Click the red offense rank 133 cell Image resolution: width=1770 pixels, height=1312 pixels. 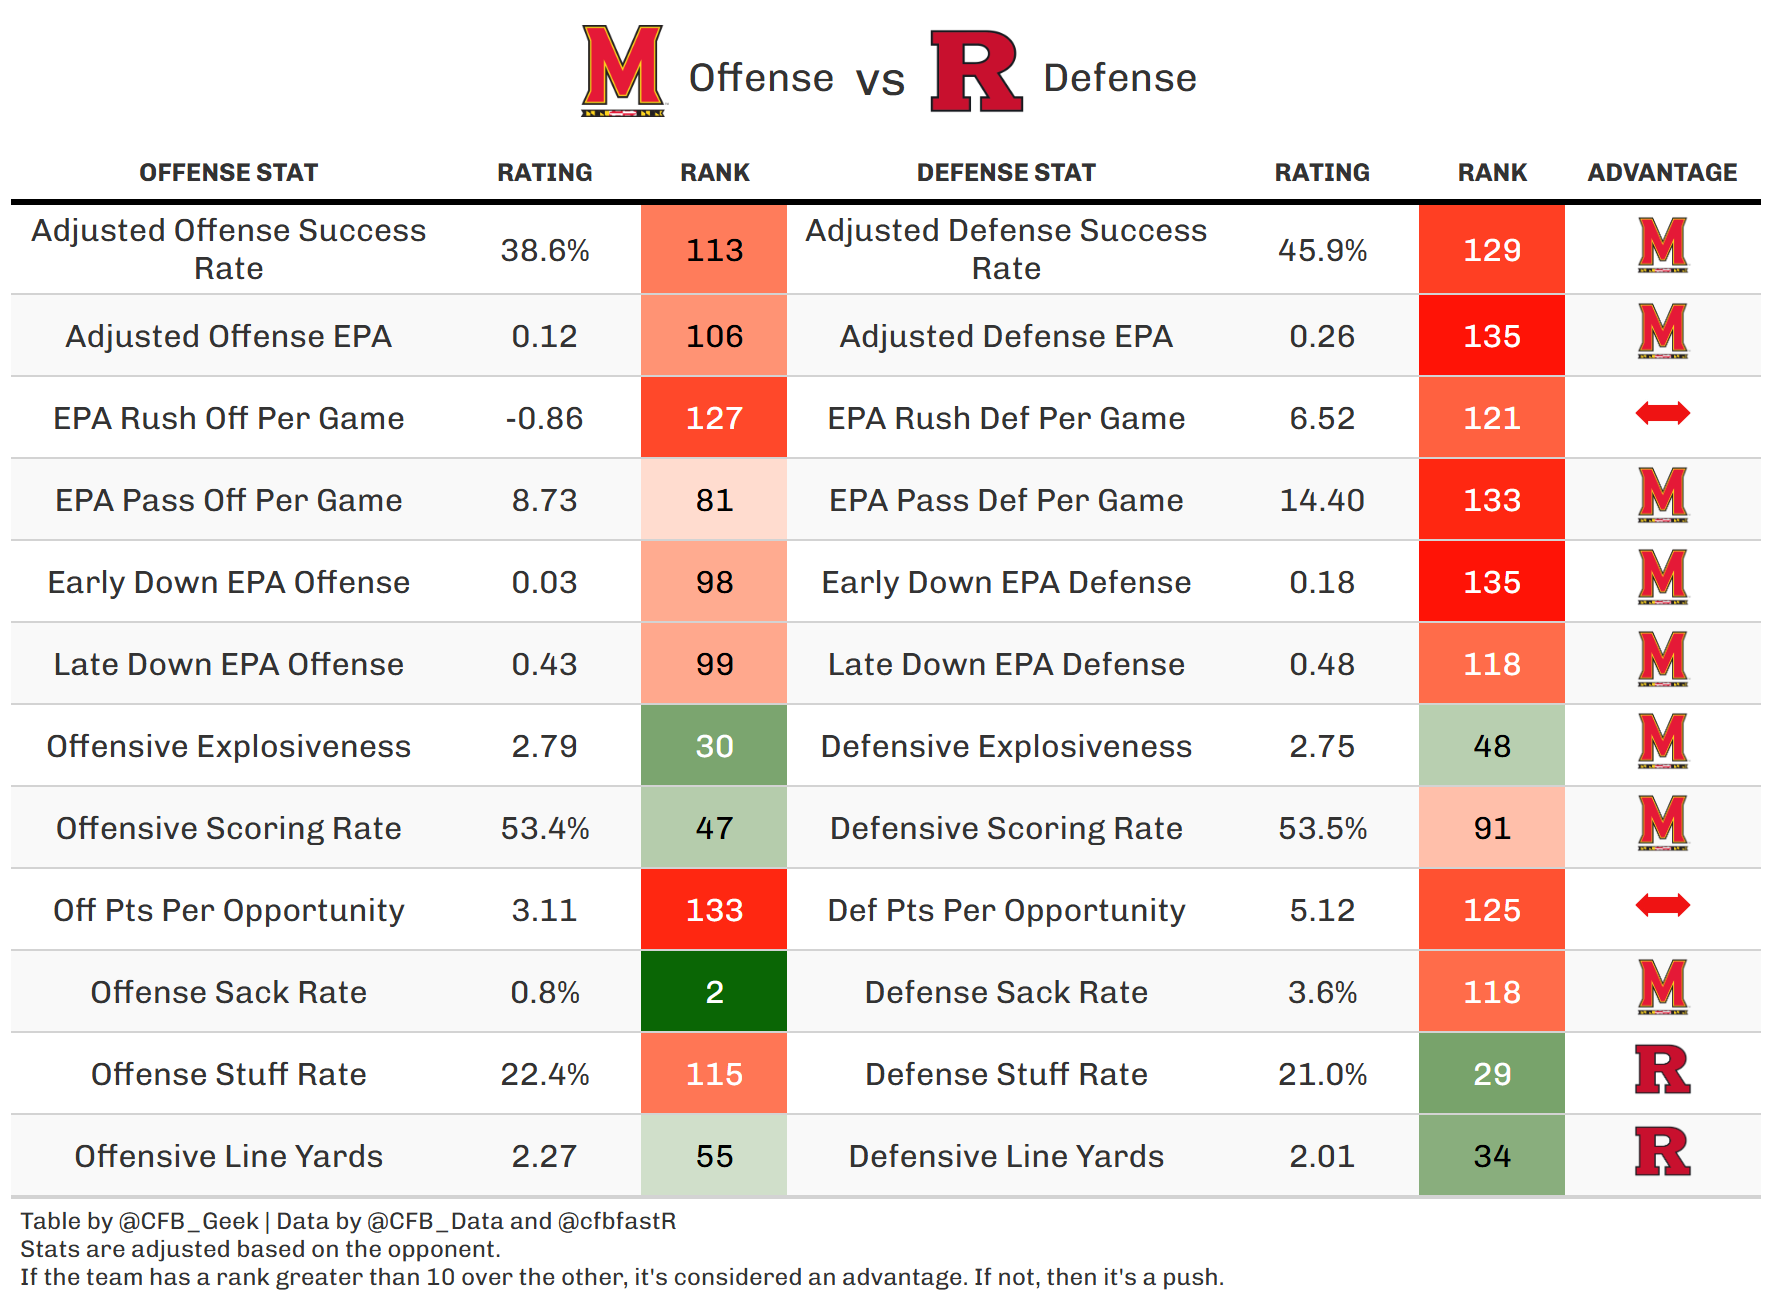click(714, 910)
